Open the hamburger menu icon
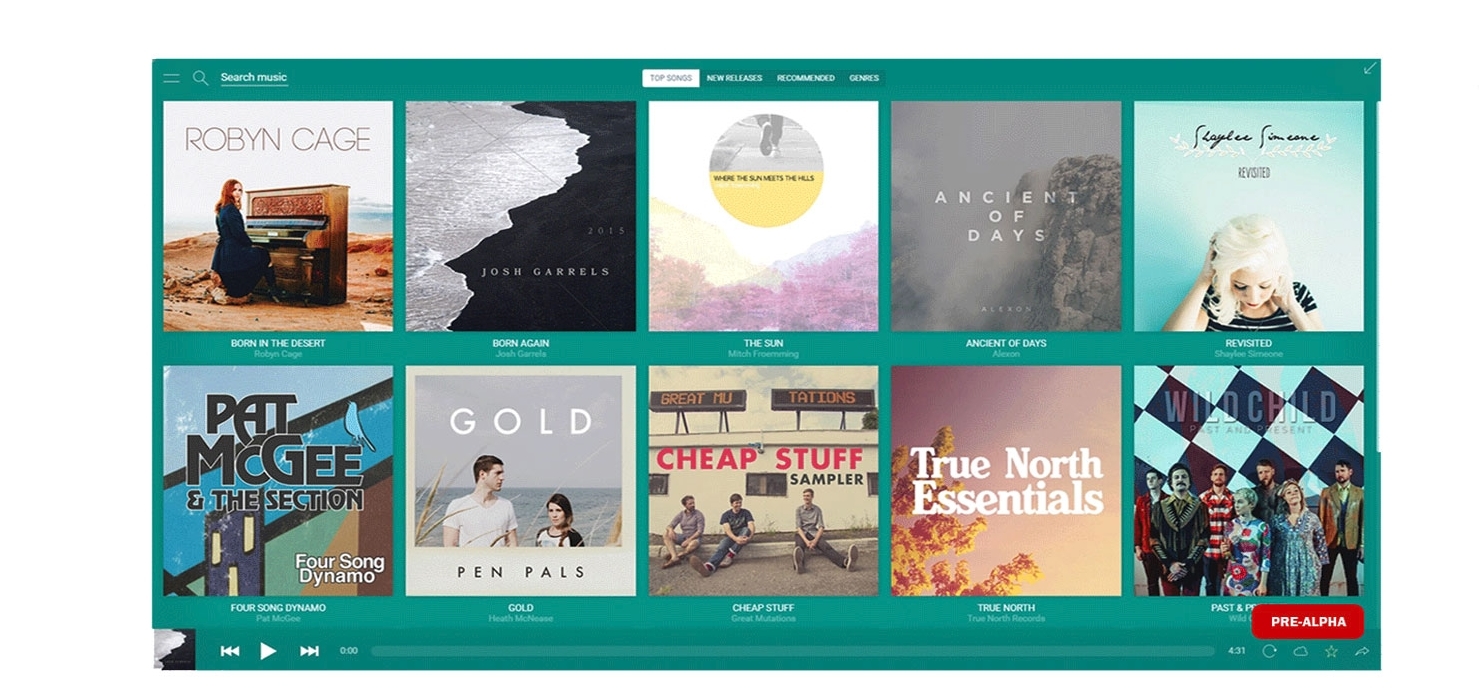 pyautogui.click(x=172, y=78)
